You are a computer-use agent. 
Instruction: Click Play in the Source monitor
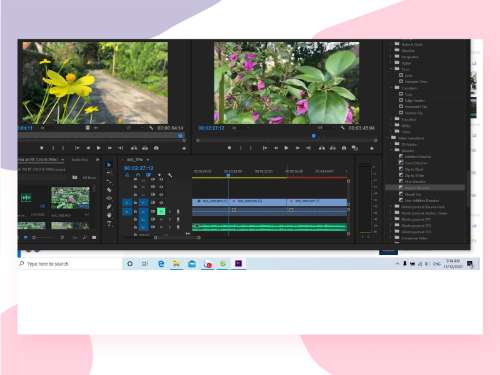99,148
